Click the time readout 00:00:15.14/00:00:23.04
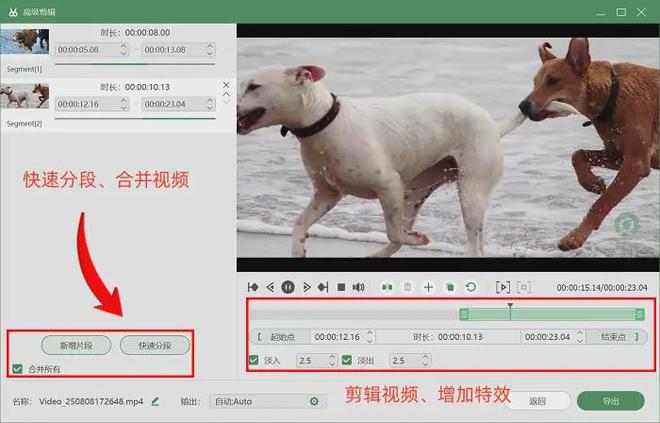Screen dimensions: 660x423 [602, 288]
